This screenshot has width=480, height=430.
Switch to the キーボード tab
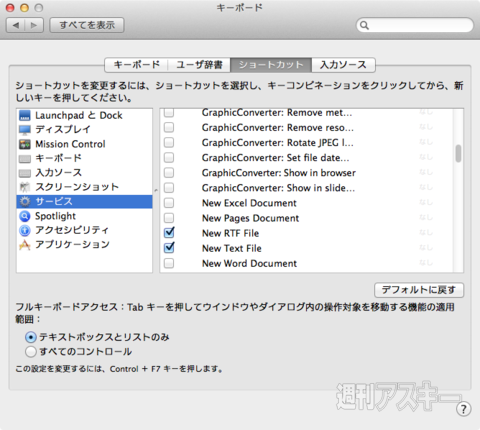click(136, 65)
